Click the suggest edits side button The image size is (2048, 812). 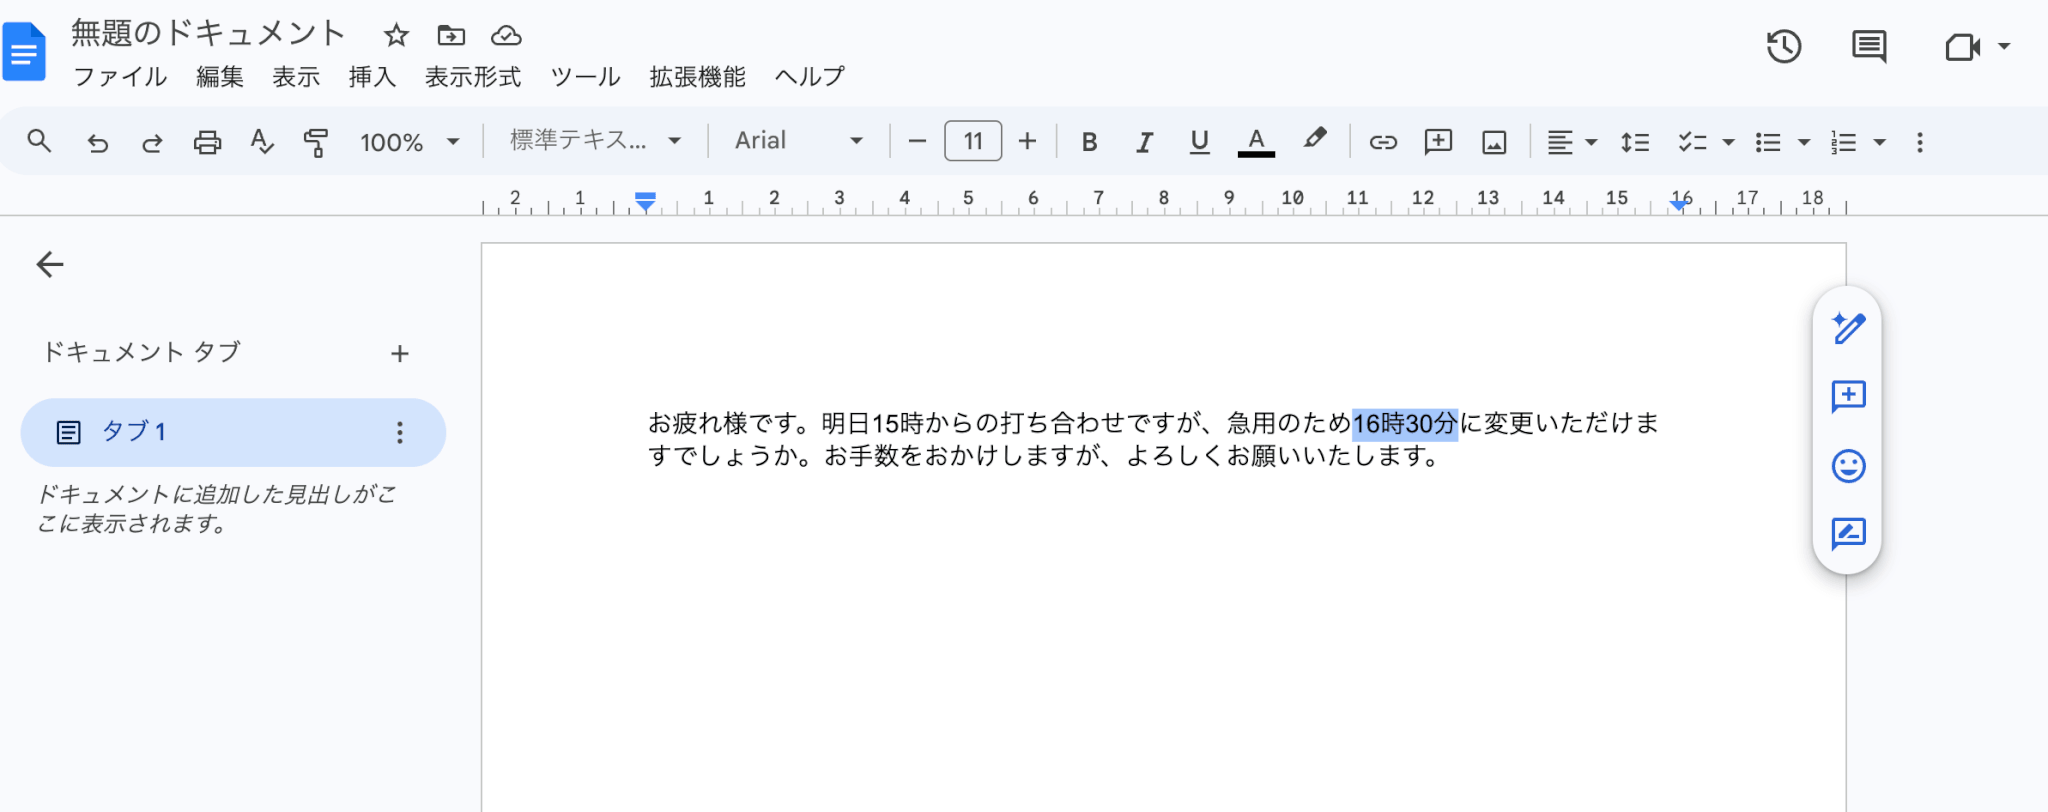(x=1848, y=534)
